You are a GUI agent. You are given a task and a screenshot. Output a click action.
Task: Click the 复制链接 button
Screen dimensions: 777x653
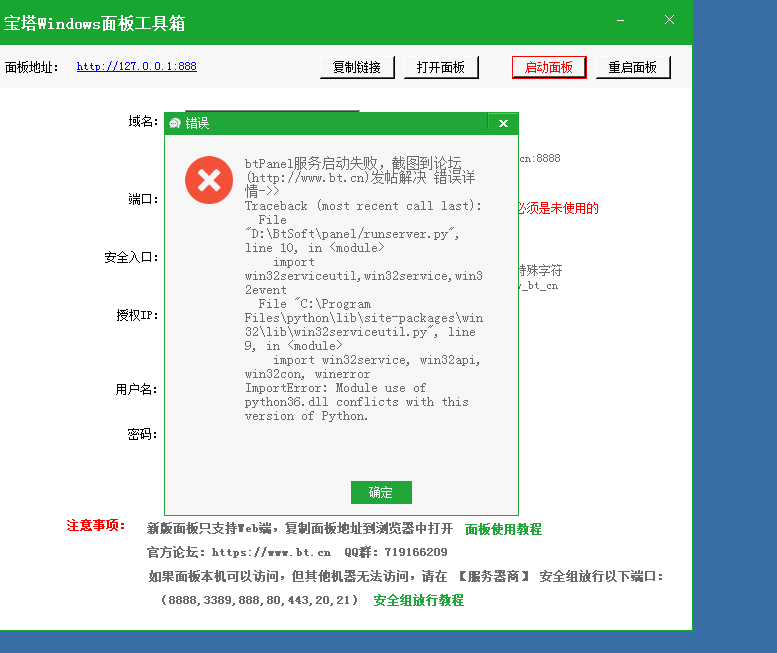click(x=357, y=67)
